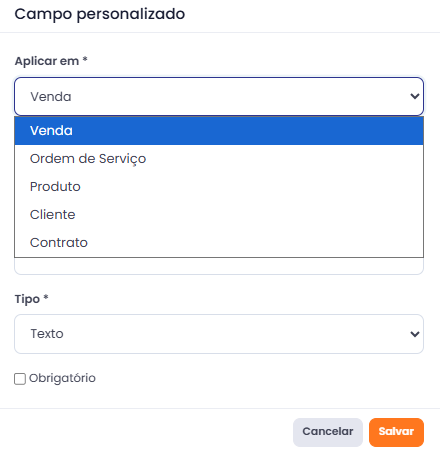Click the Aplicar em chevron arrow
Viewport: 440px width, 467px height.
415,97
